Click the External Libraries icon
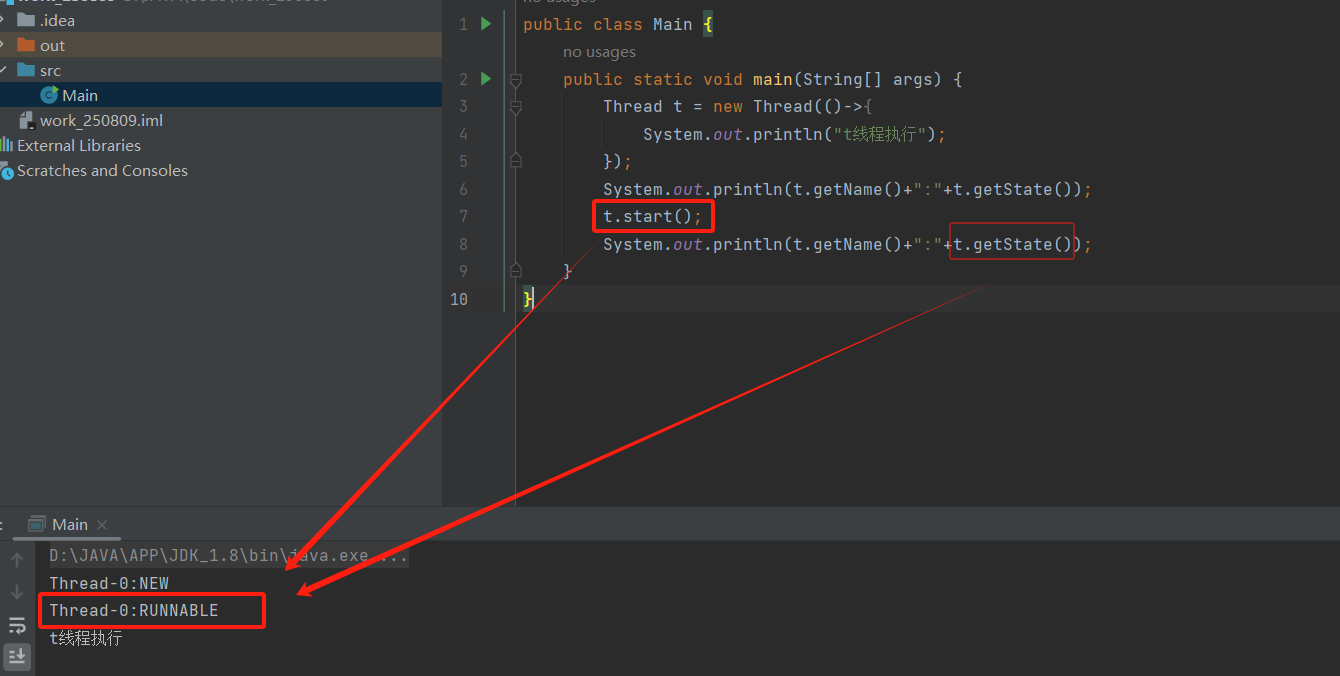 pos(7,145)
